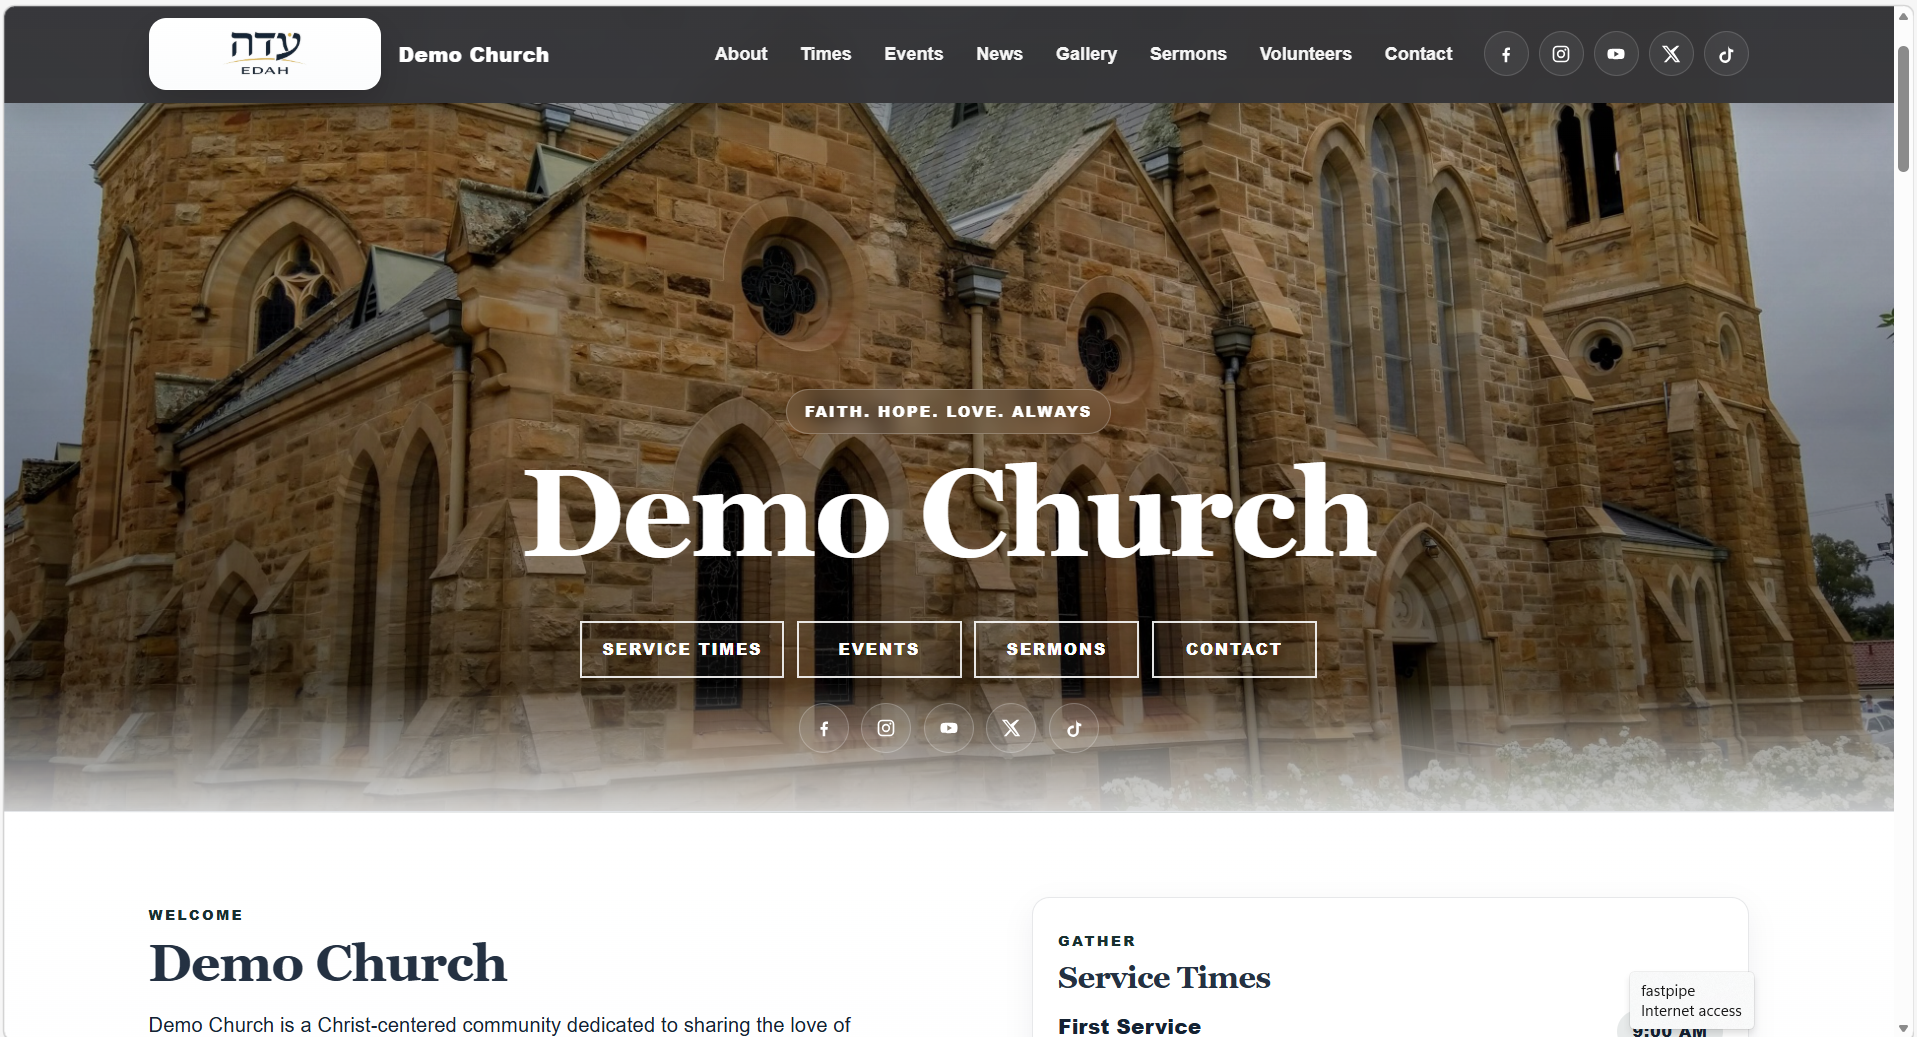Click the X icon in the hero section
Viewport: 1917px width, 1037px height.
1011,728
